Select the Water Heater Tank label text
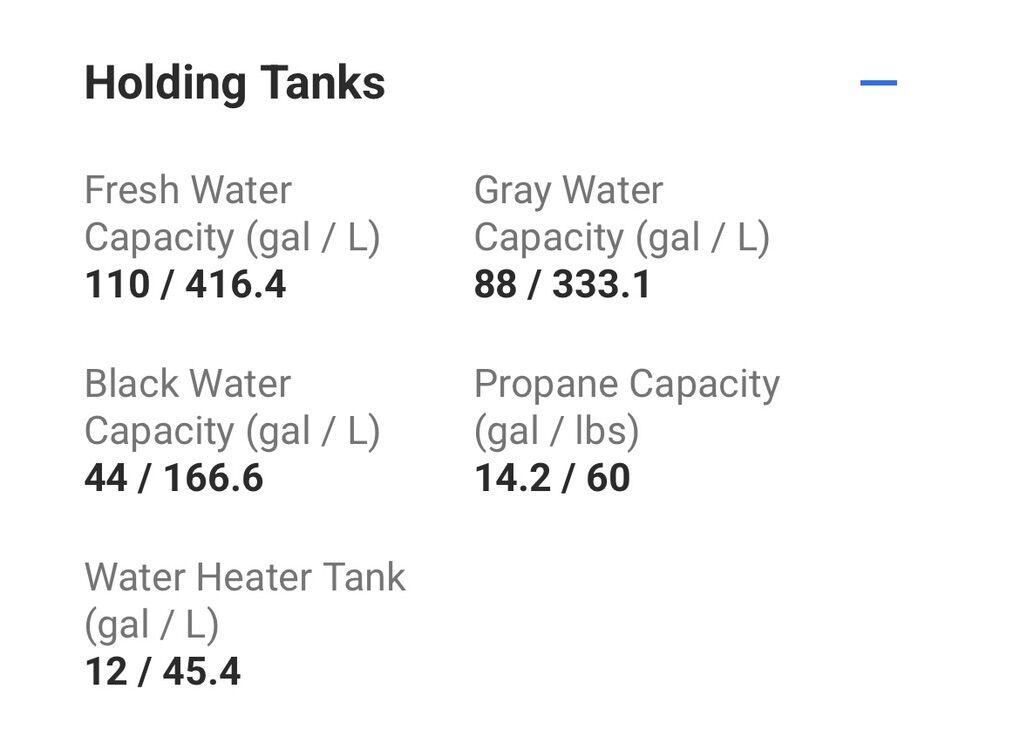Screen dimensions: 1020x730 [245, 577]
